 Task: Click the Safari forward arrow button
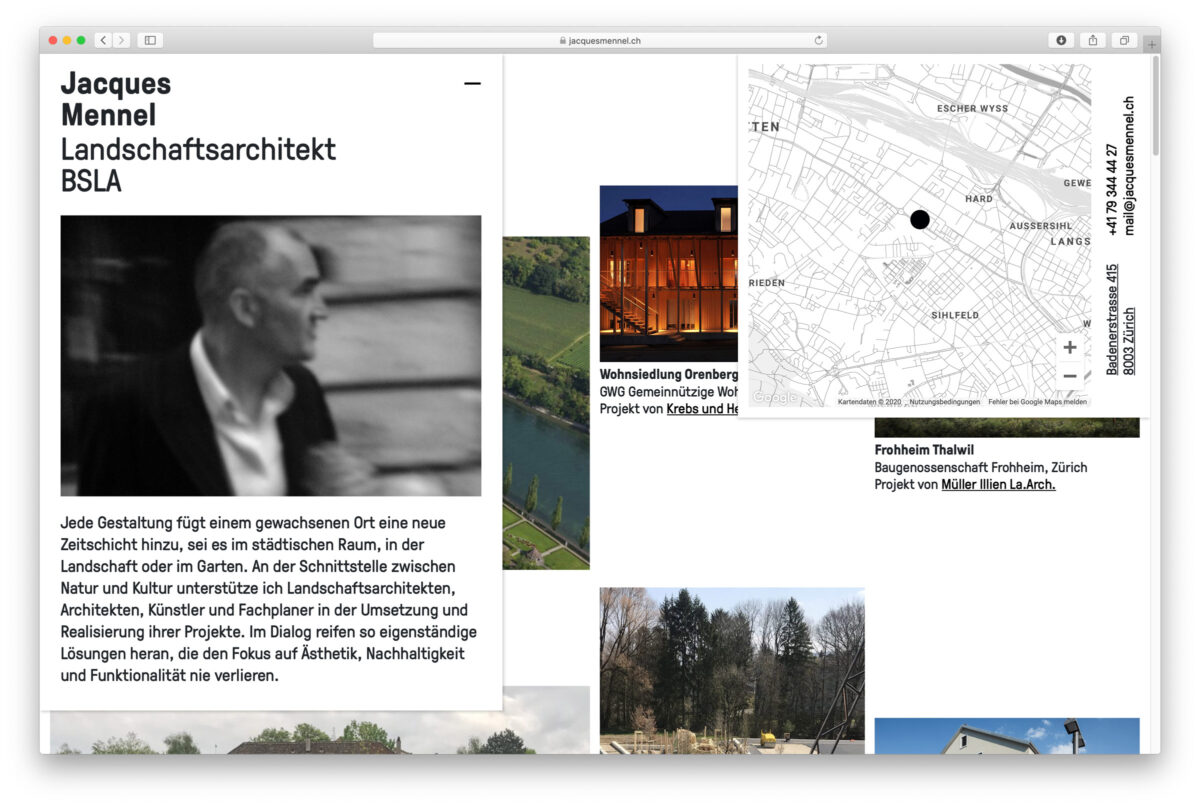(x=122, y=40)
